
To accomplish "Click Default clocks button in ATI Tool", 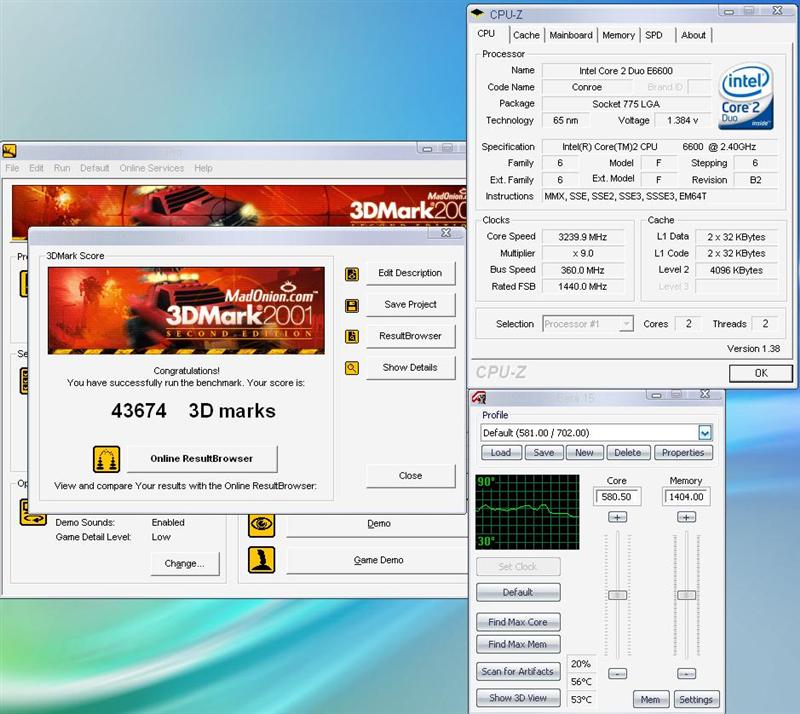I will [518, 593].
